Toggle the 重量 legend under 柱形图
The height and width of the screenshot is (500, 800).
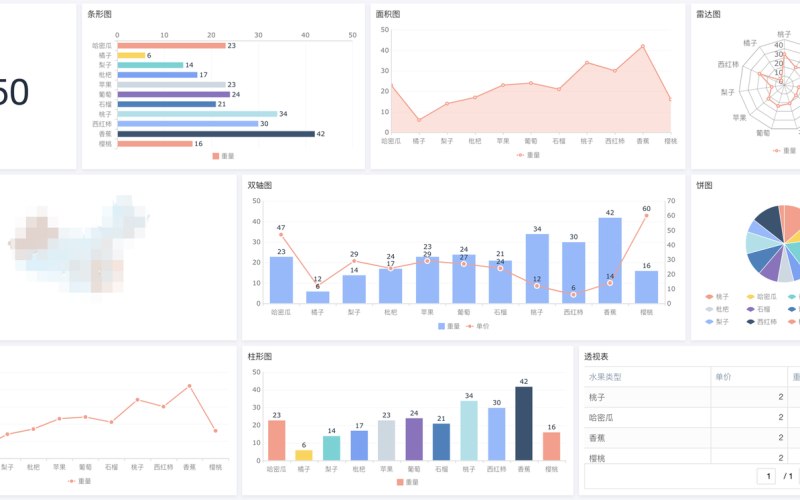pyautogui.click(x=408, y=482)
